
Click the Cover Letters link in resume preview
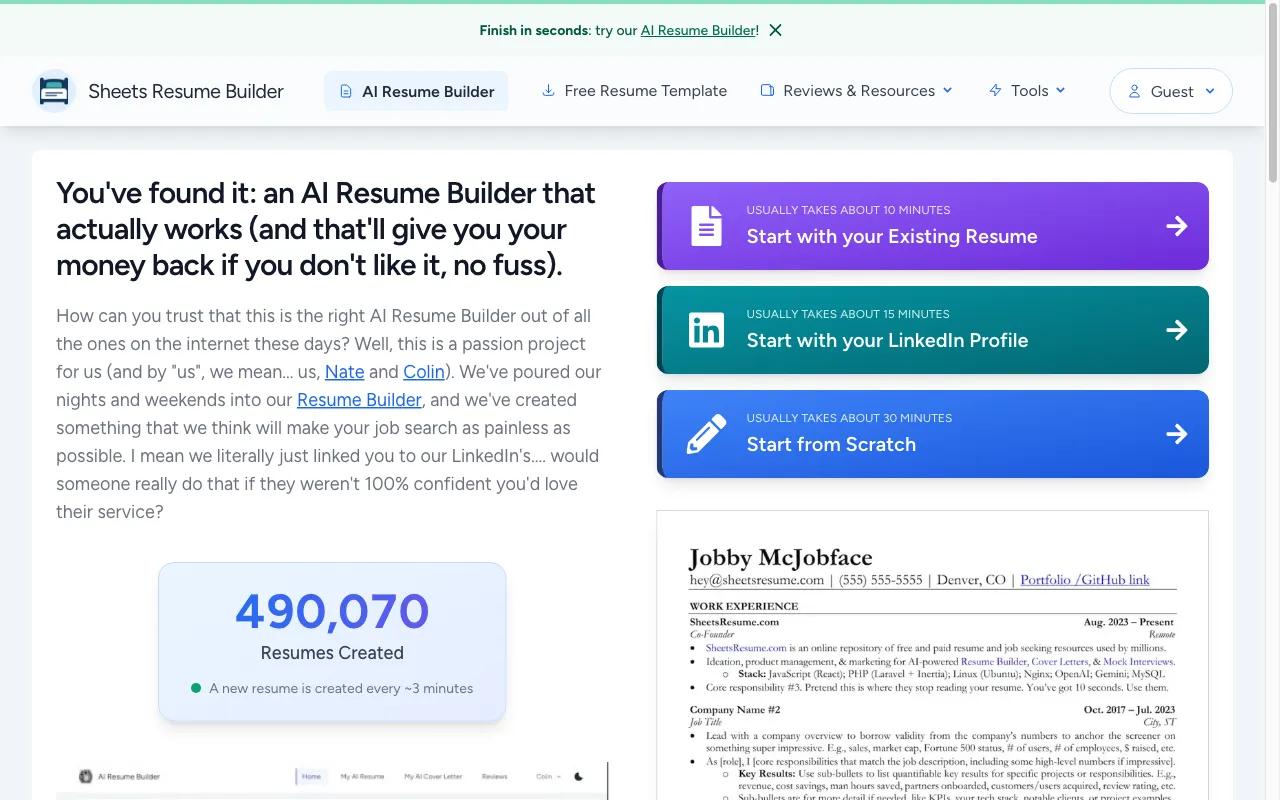(x=1059, y=661)
